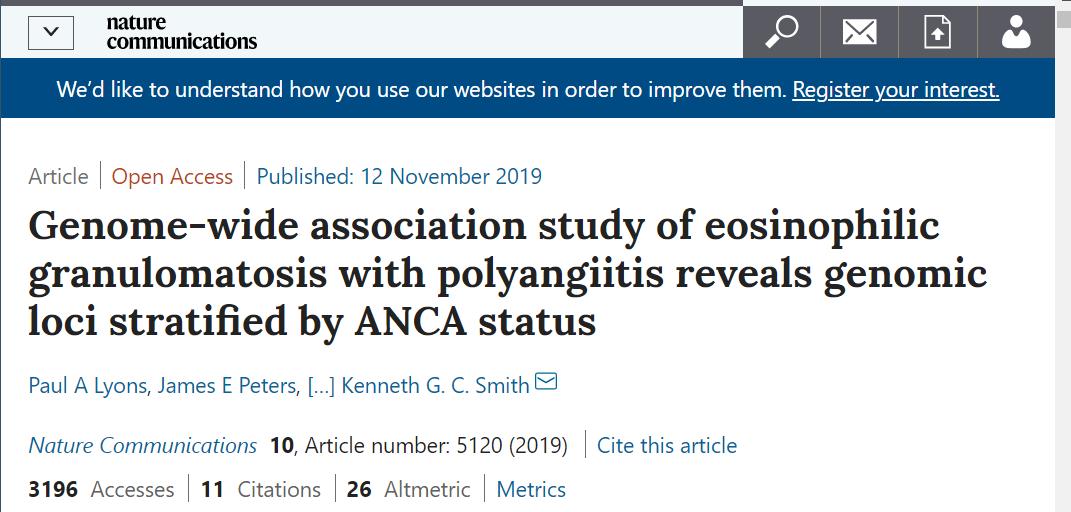Click the 11 Citations count

[260, 489]
